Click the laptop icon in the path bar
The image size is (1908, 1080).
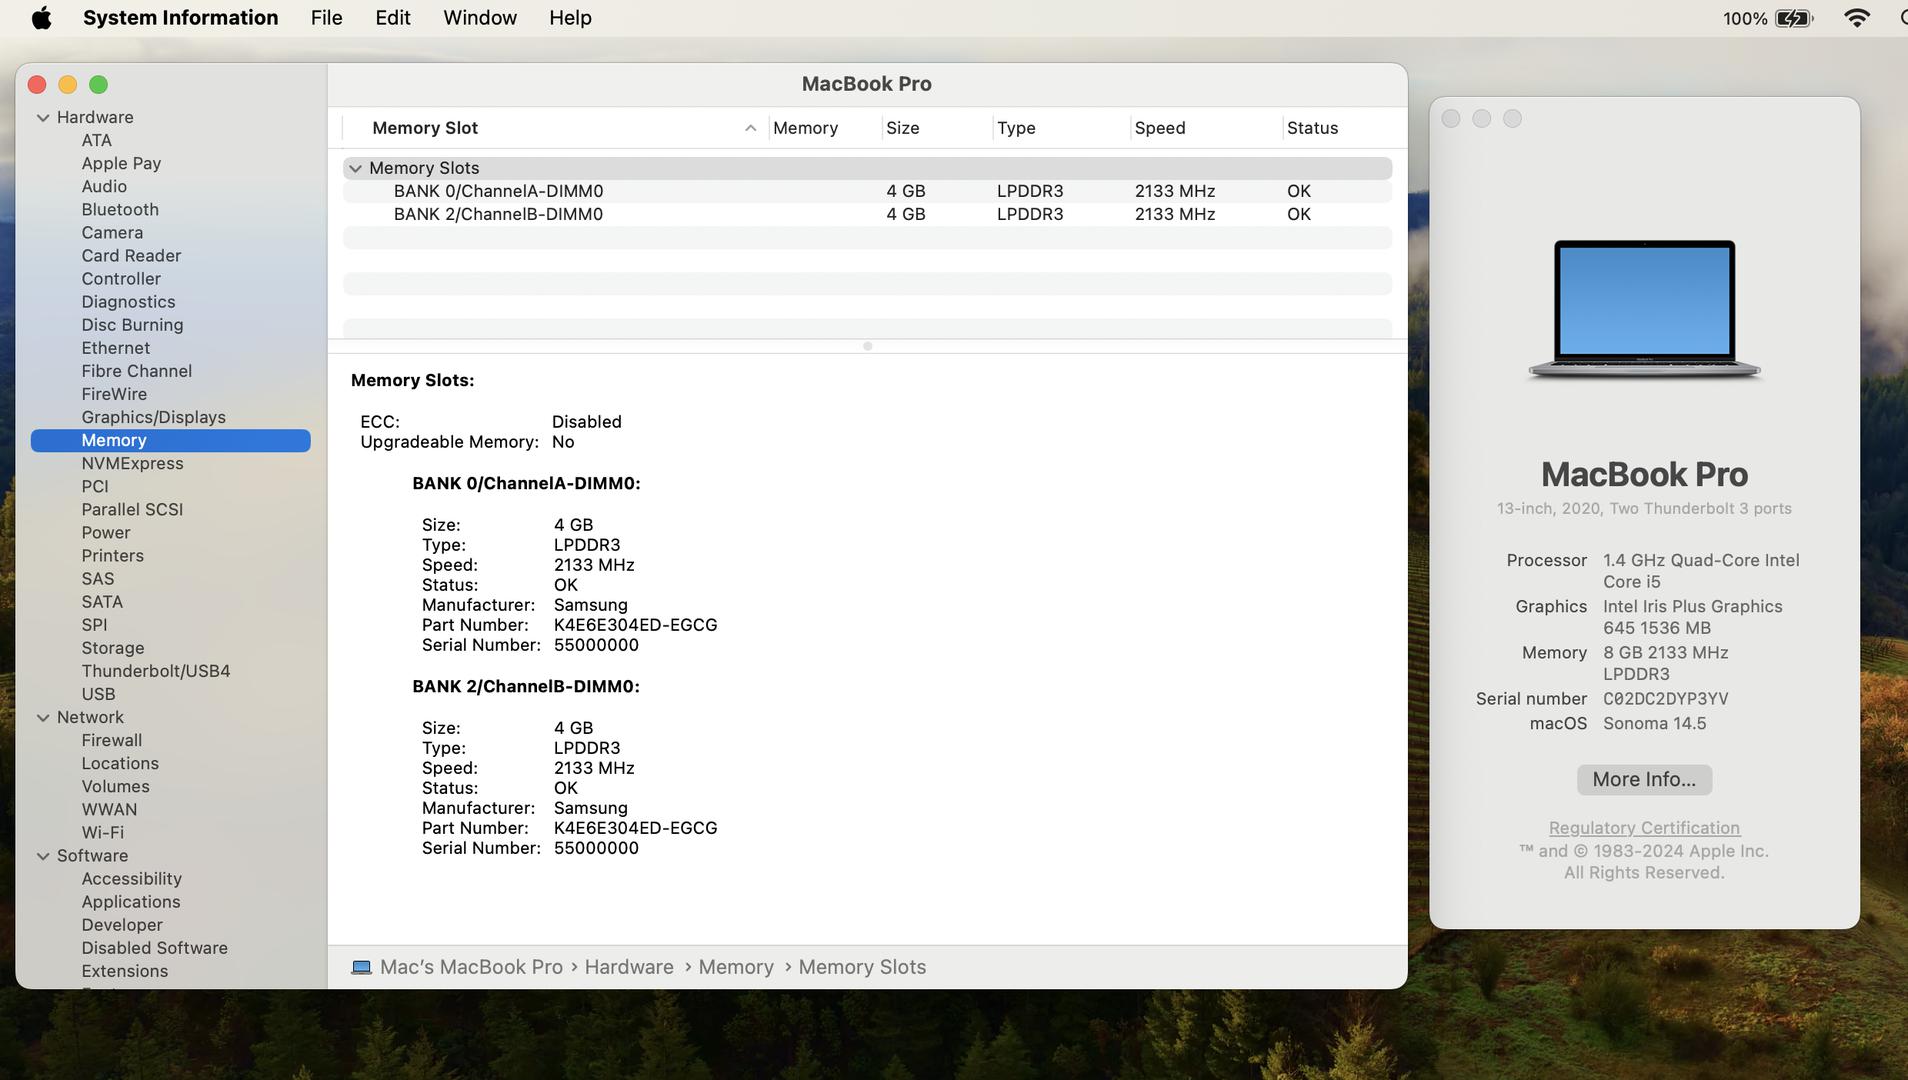tap(361, 967)
